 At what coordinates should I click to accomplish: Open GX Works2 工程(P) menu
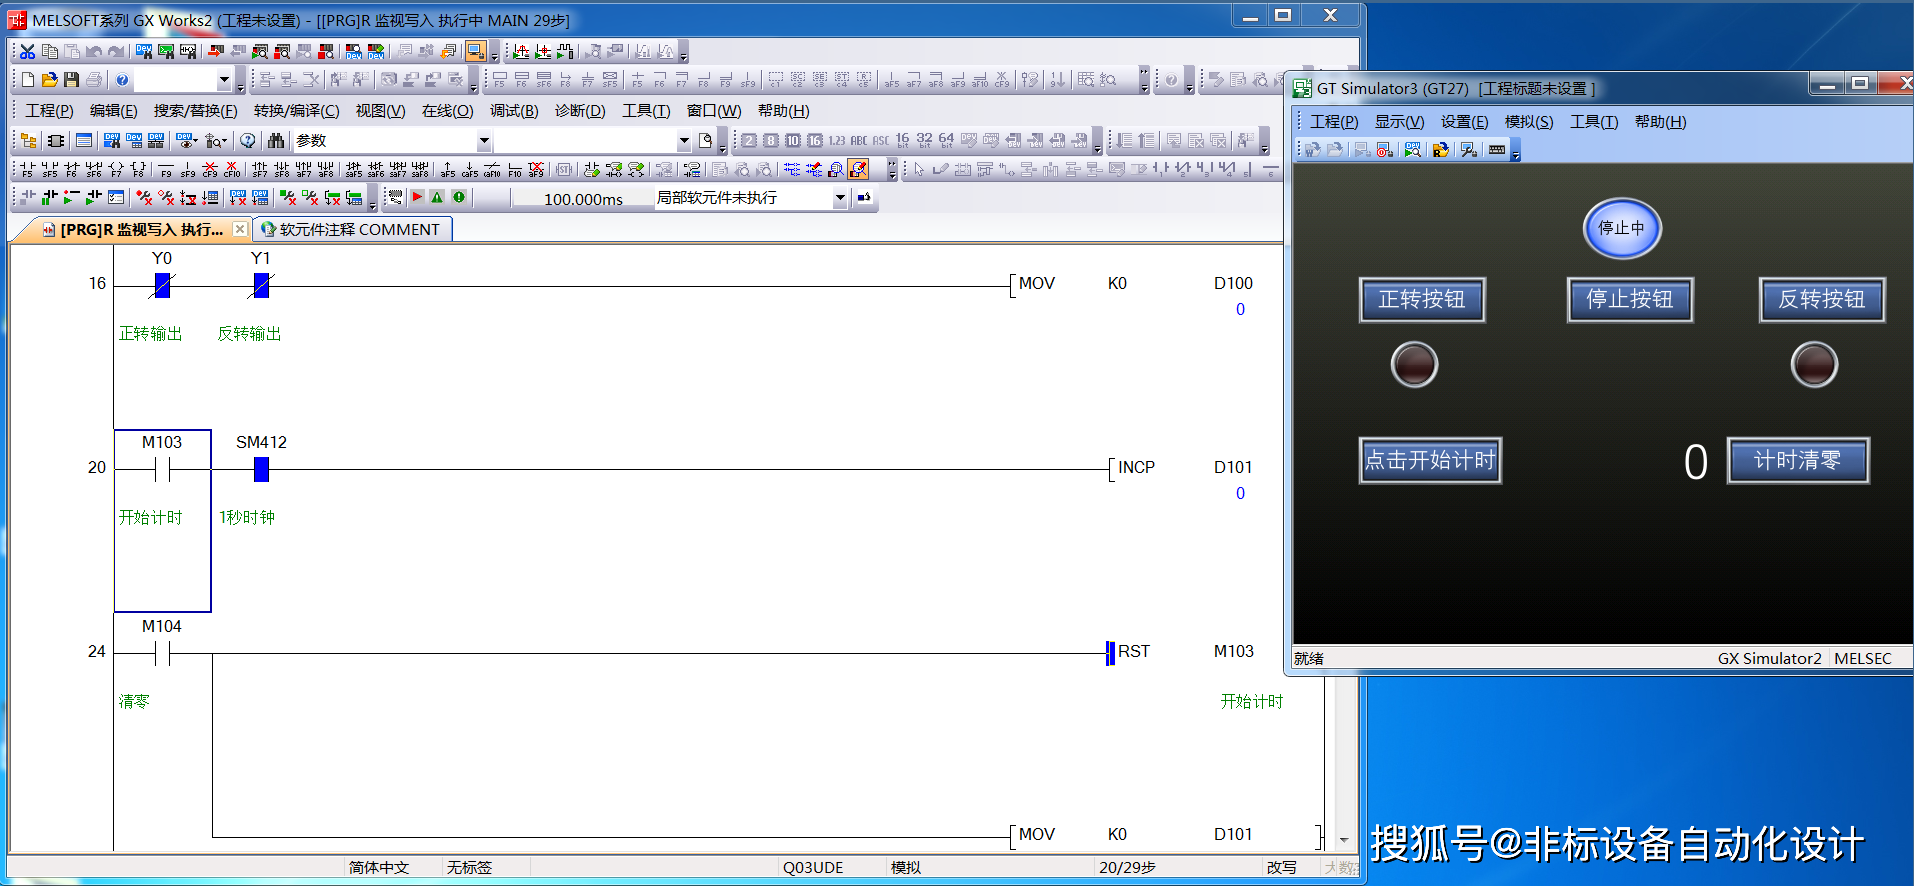[49, 111]
